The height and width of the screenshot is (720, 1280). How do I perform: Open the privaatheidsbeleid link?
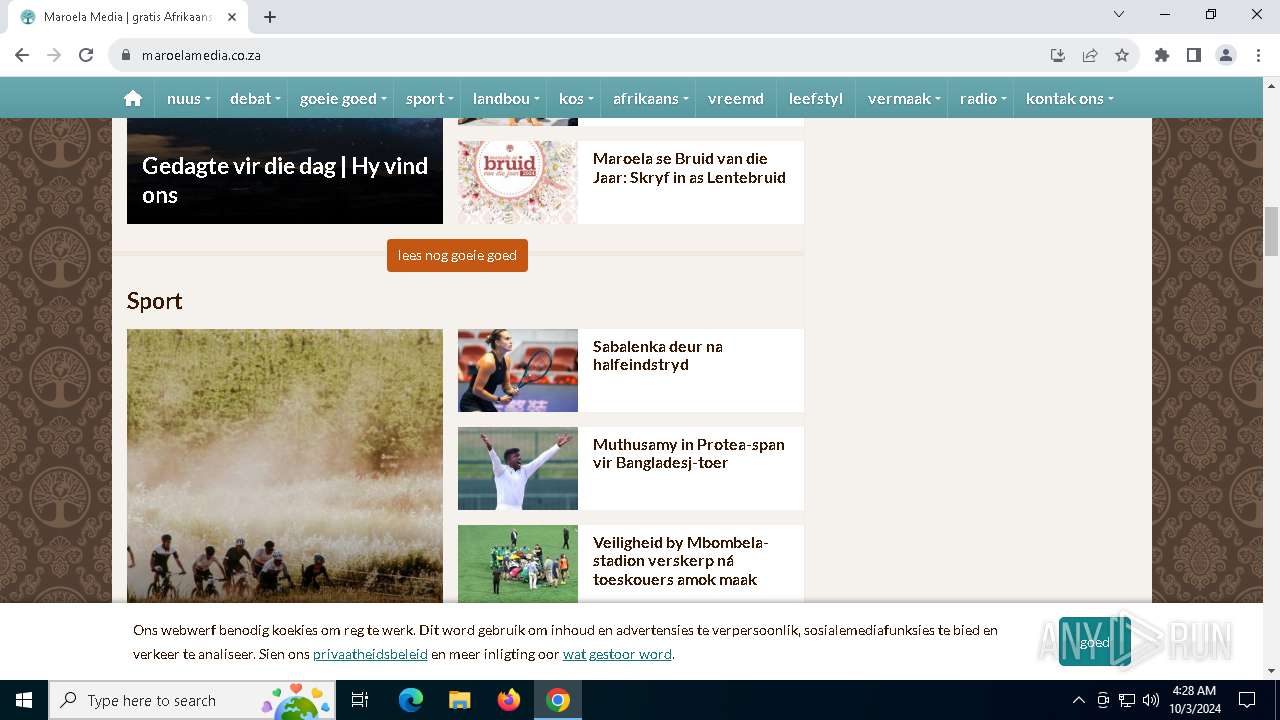(370, 654)
